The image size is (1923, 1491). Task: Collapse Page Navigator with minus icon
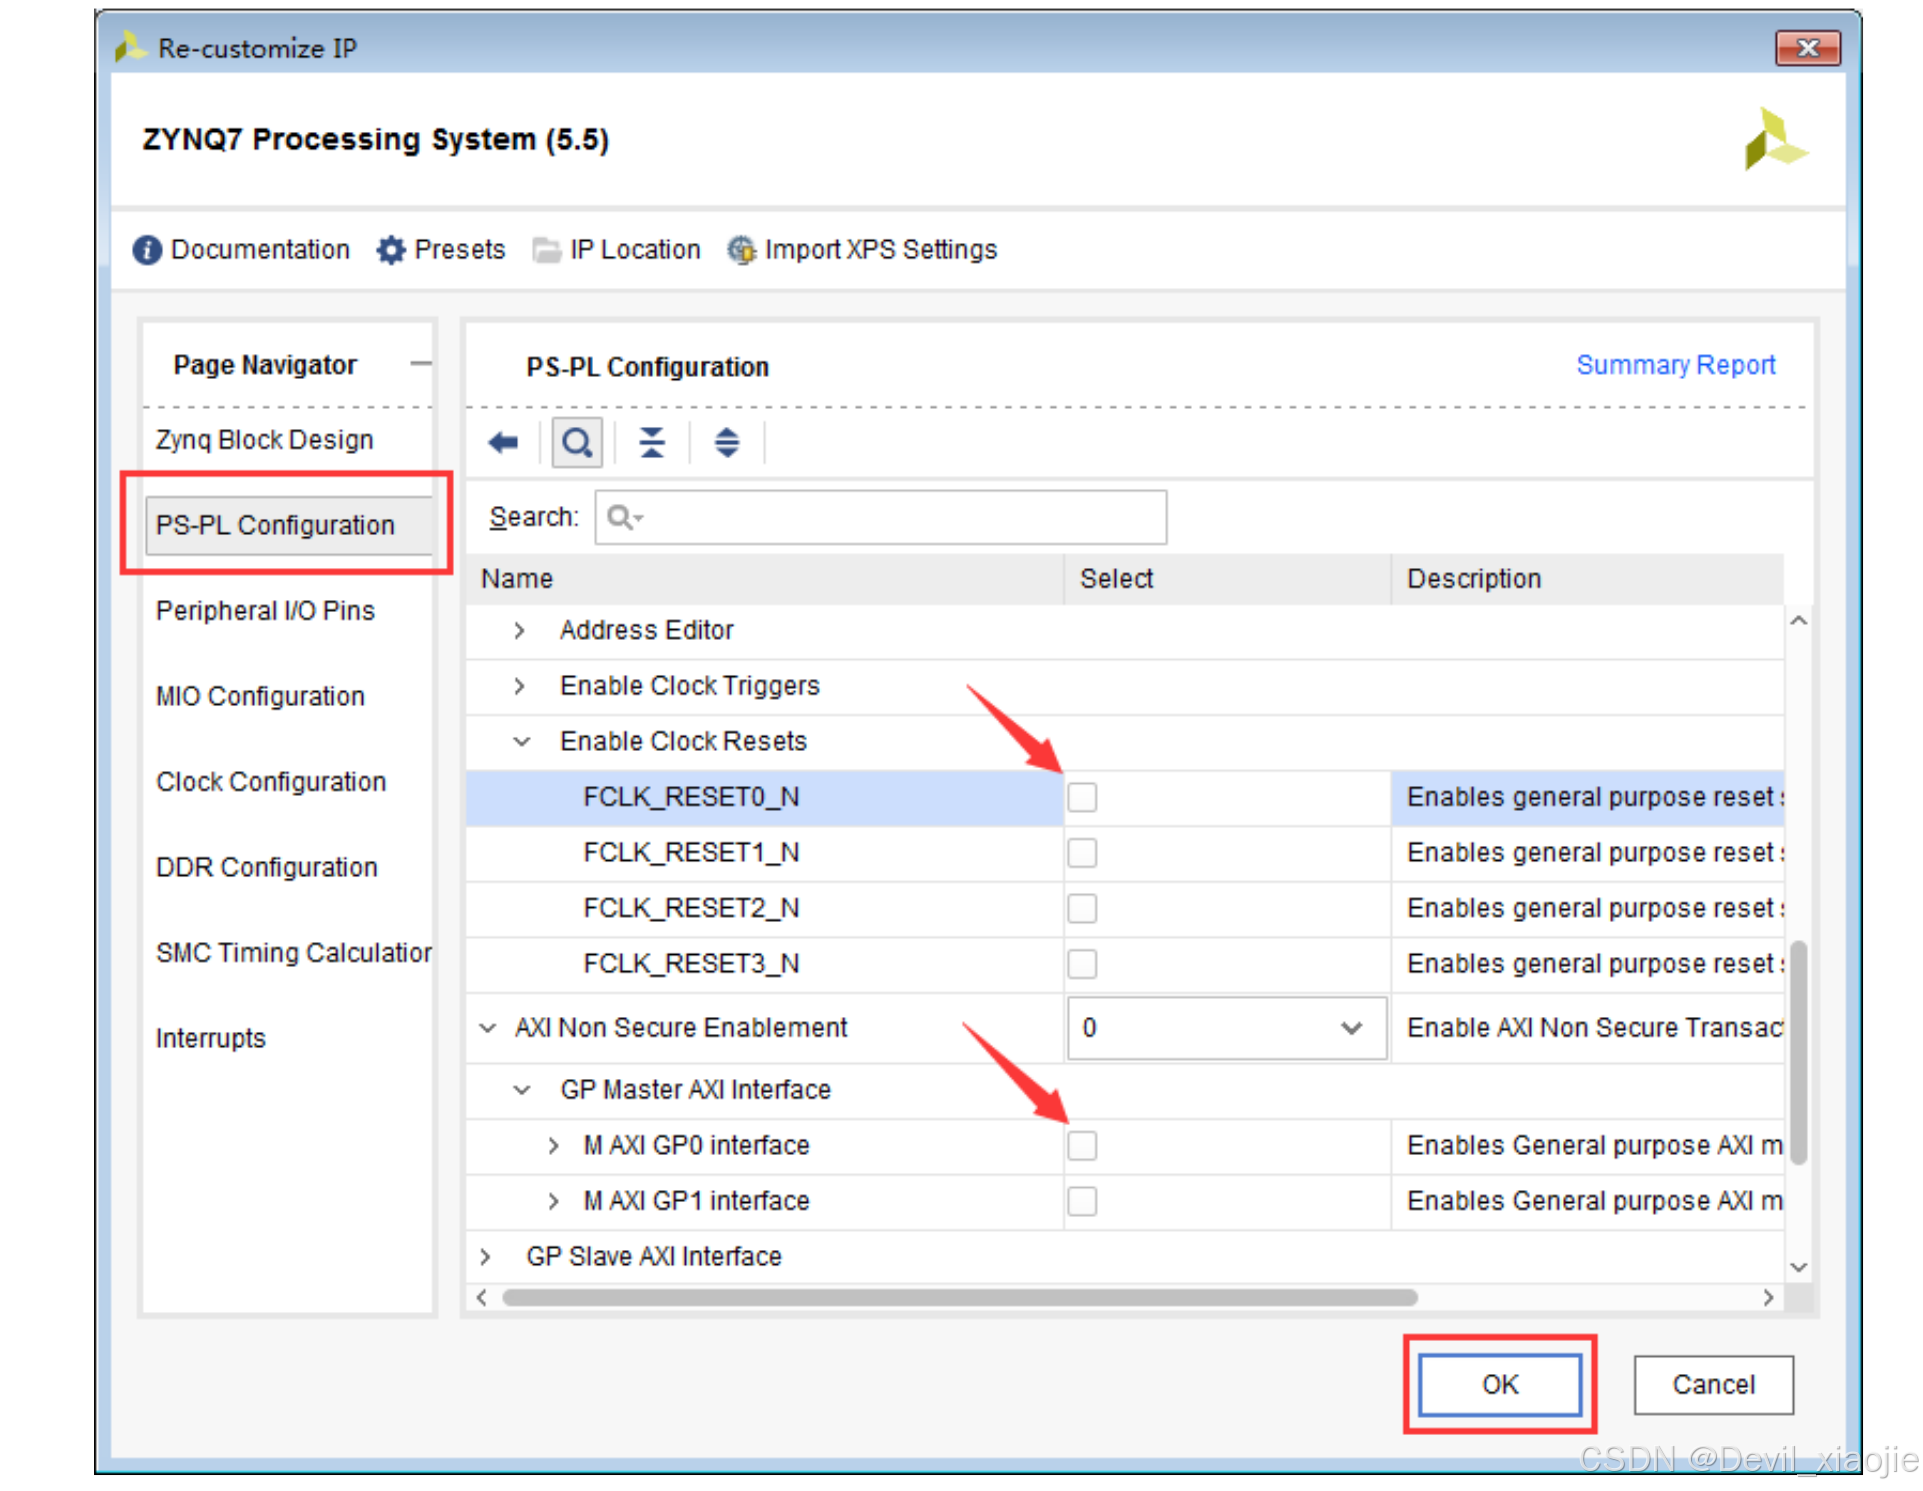coord(421,364)
